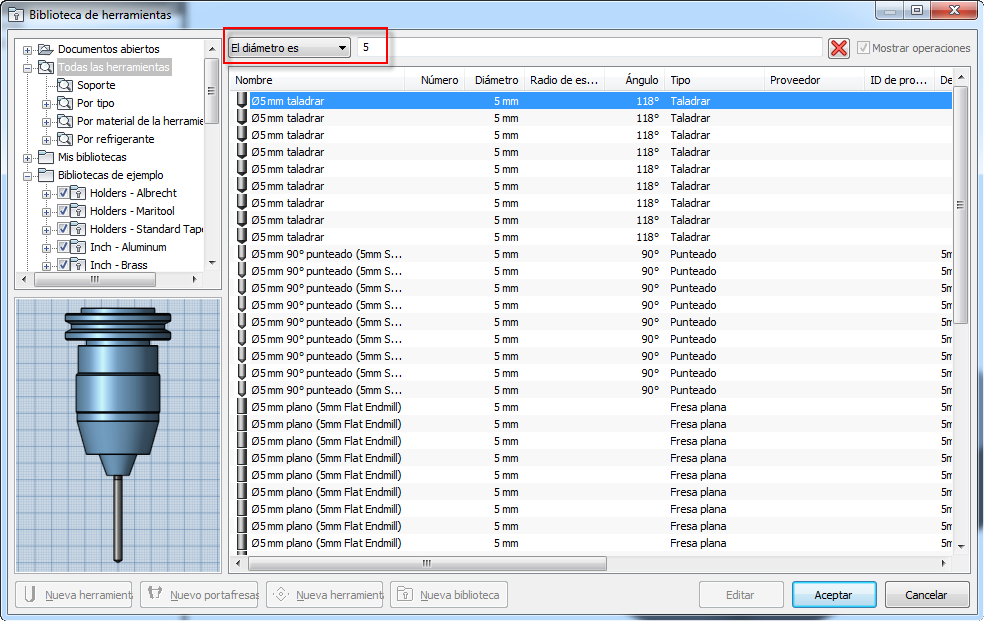This screenshot has width=984, height=621.
Task: Expand the Por material de la herramienta node
Action: 46,122
